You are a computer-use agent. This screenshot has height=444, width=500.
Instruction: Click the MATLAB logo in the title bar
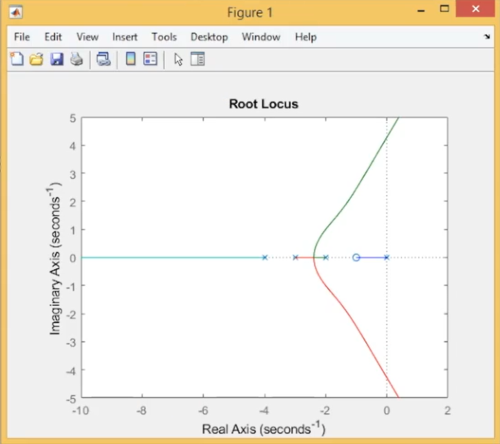click(16, 13)
